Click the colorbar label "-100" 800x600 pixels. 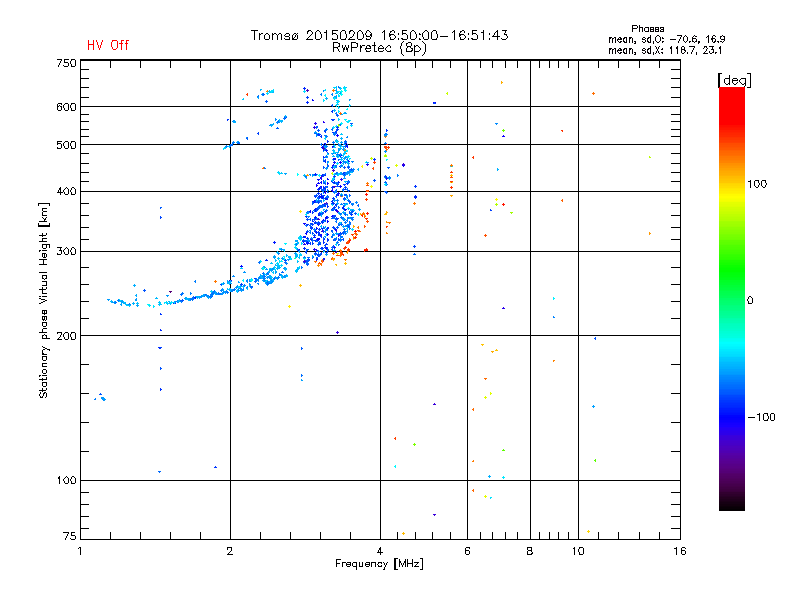(x=761, y=417)
